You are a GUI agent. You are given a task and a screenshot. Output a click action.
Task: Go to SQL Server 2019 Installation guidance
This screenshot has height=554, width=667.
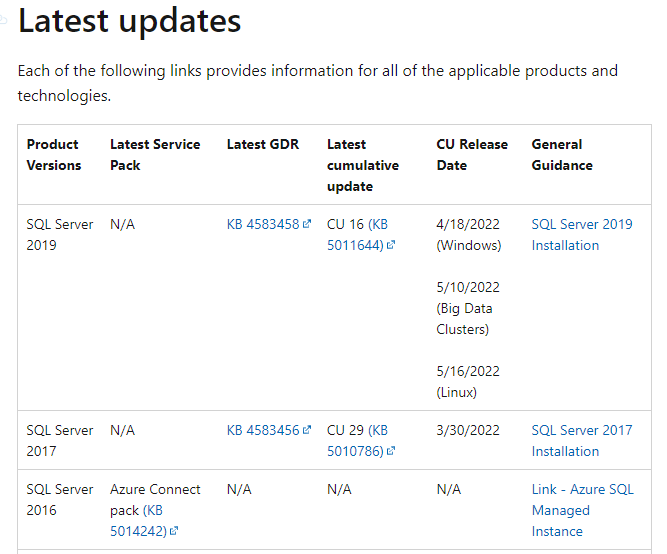(581, 234)
